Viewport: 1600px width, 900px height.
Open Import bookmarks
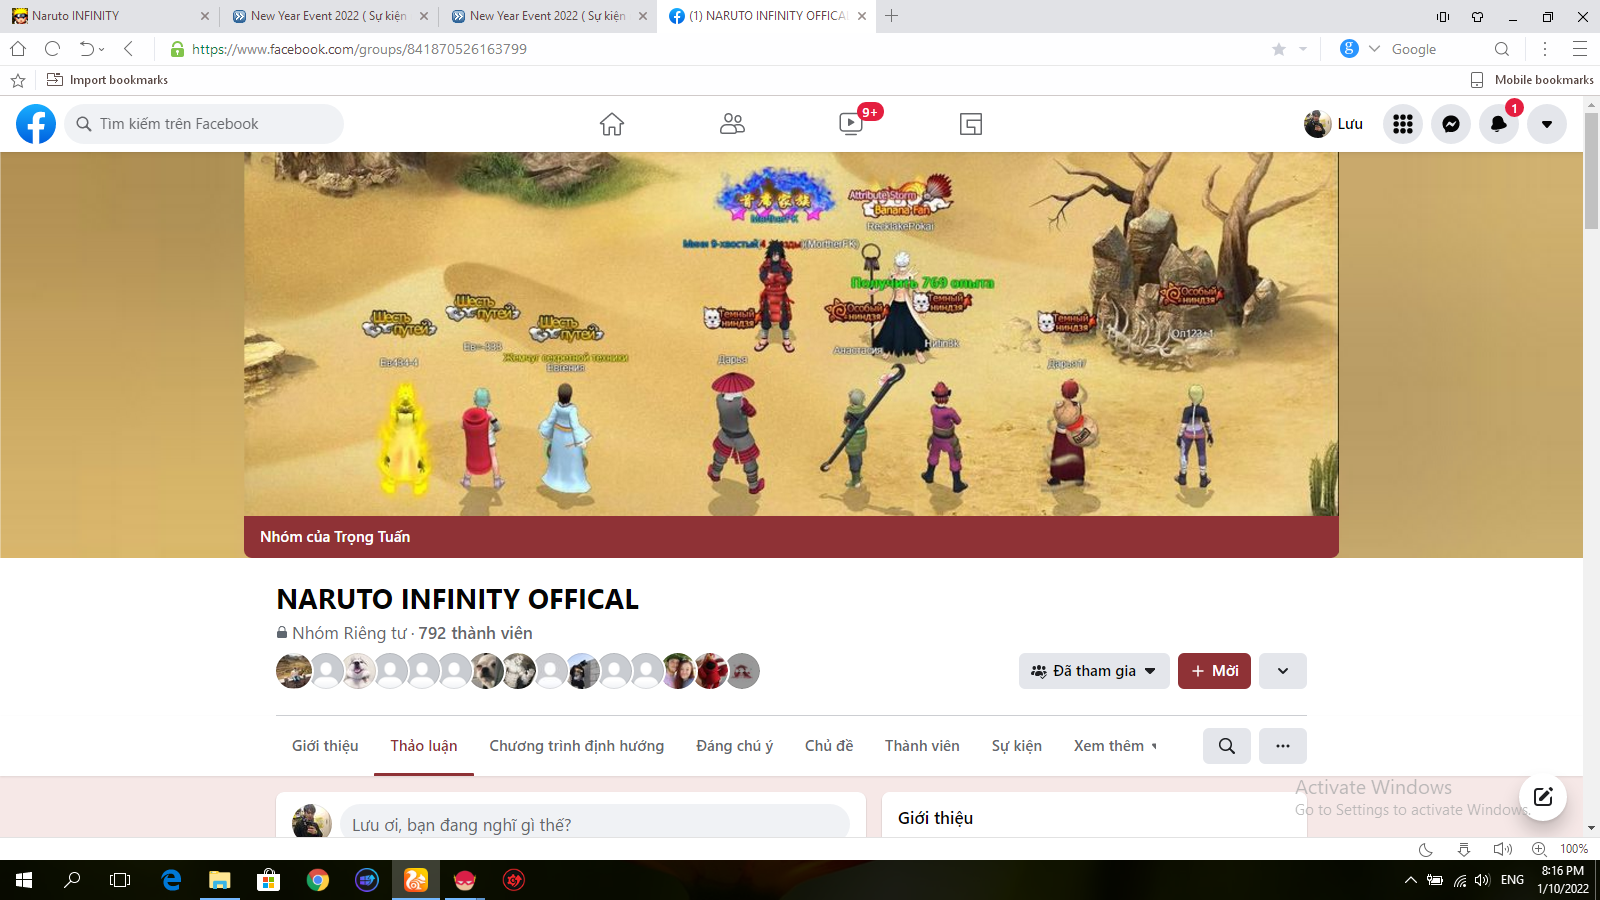[x=108, y=80]
